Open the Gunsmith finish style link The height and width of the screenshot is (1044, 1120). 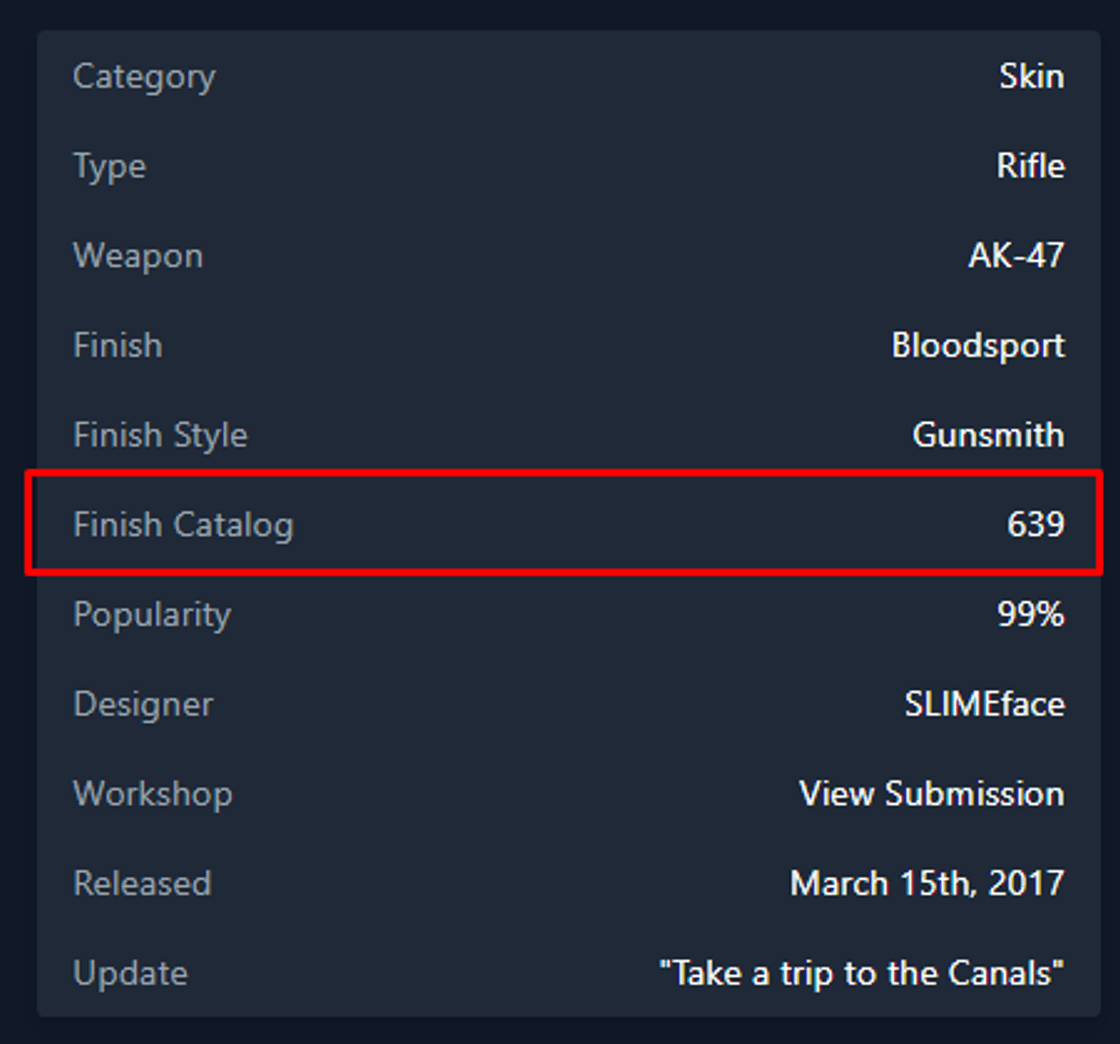(988, 435)
